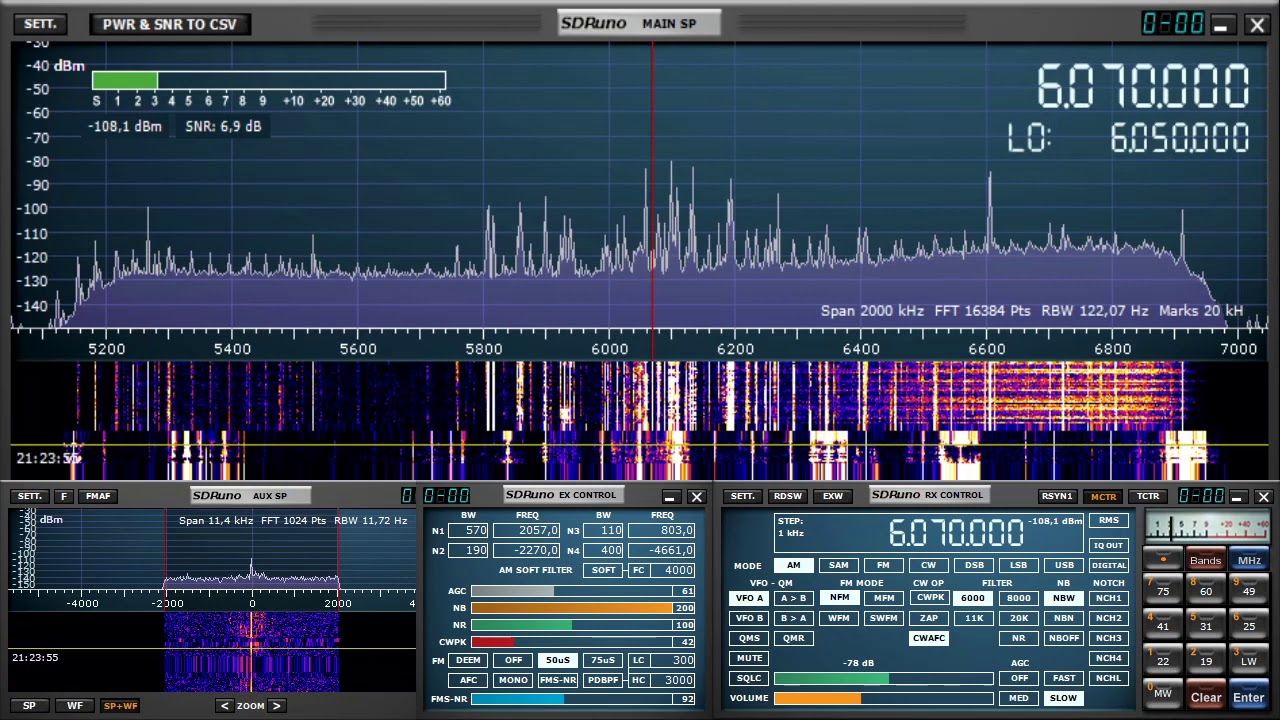Zoom in with the right arrow in AUX SP
The image size is (1280, 720).
[x=277, y=706]
